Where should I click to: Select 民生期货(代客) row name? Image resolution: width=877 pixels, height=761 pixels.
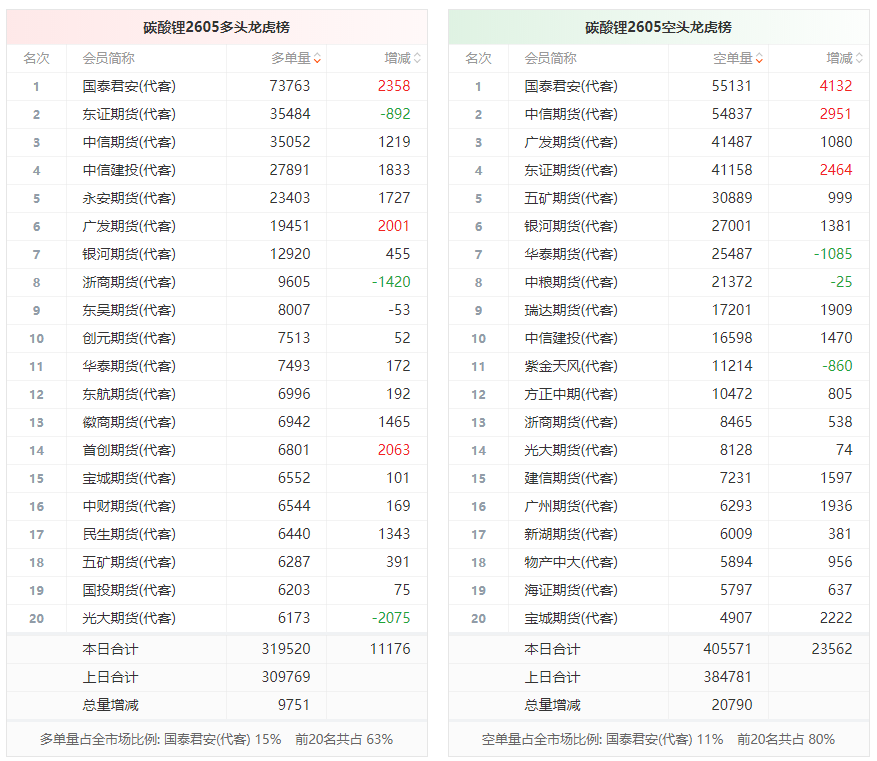[x=129, y=534]
